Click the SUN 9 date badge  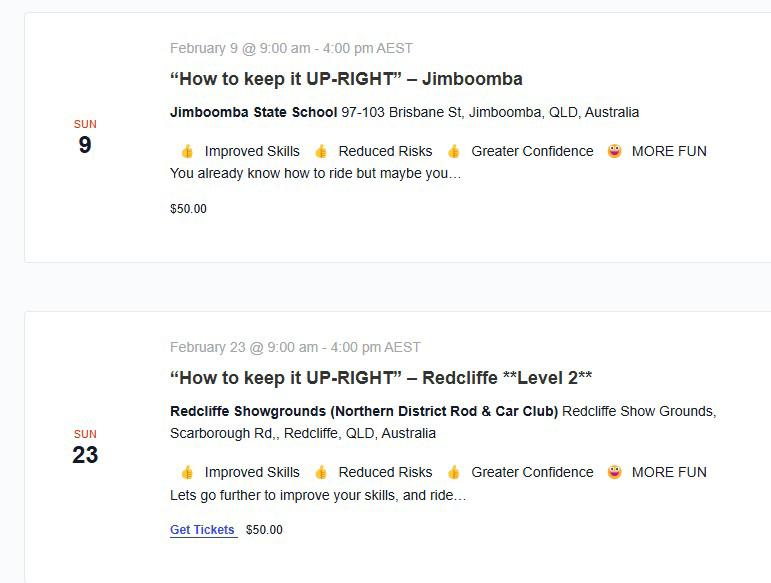tap(85, 139)
